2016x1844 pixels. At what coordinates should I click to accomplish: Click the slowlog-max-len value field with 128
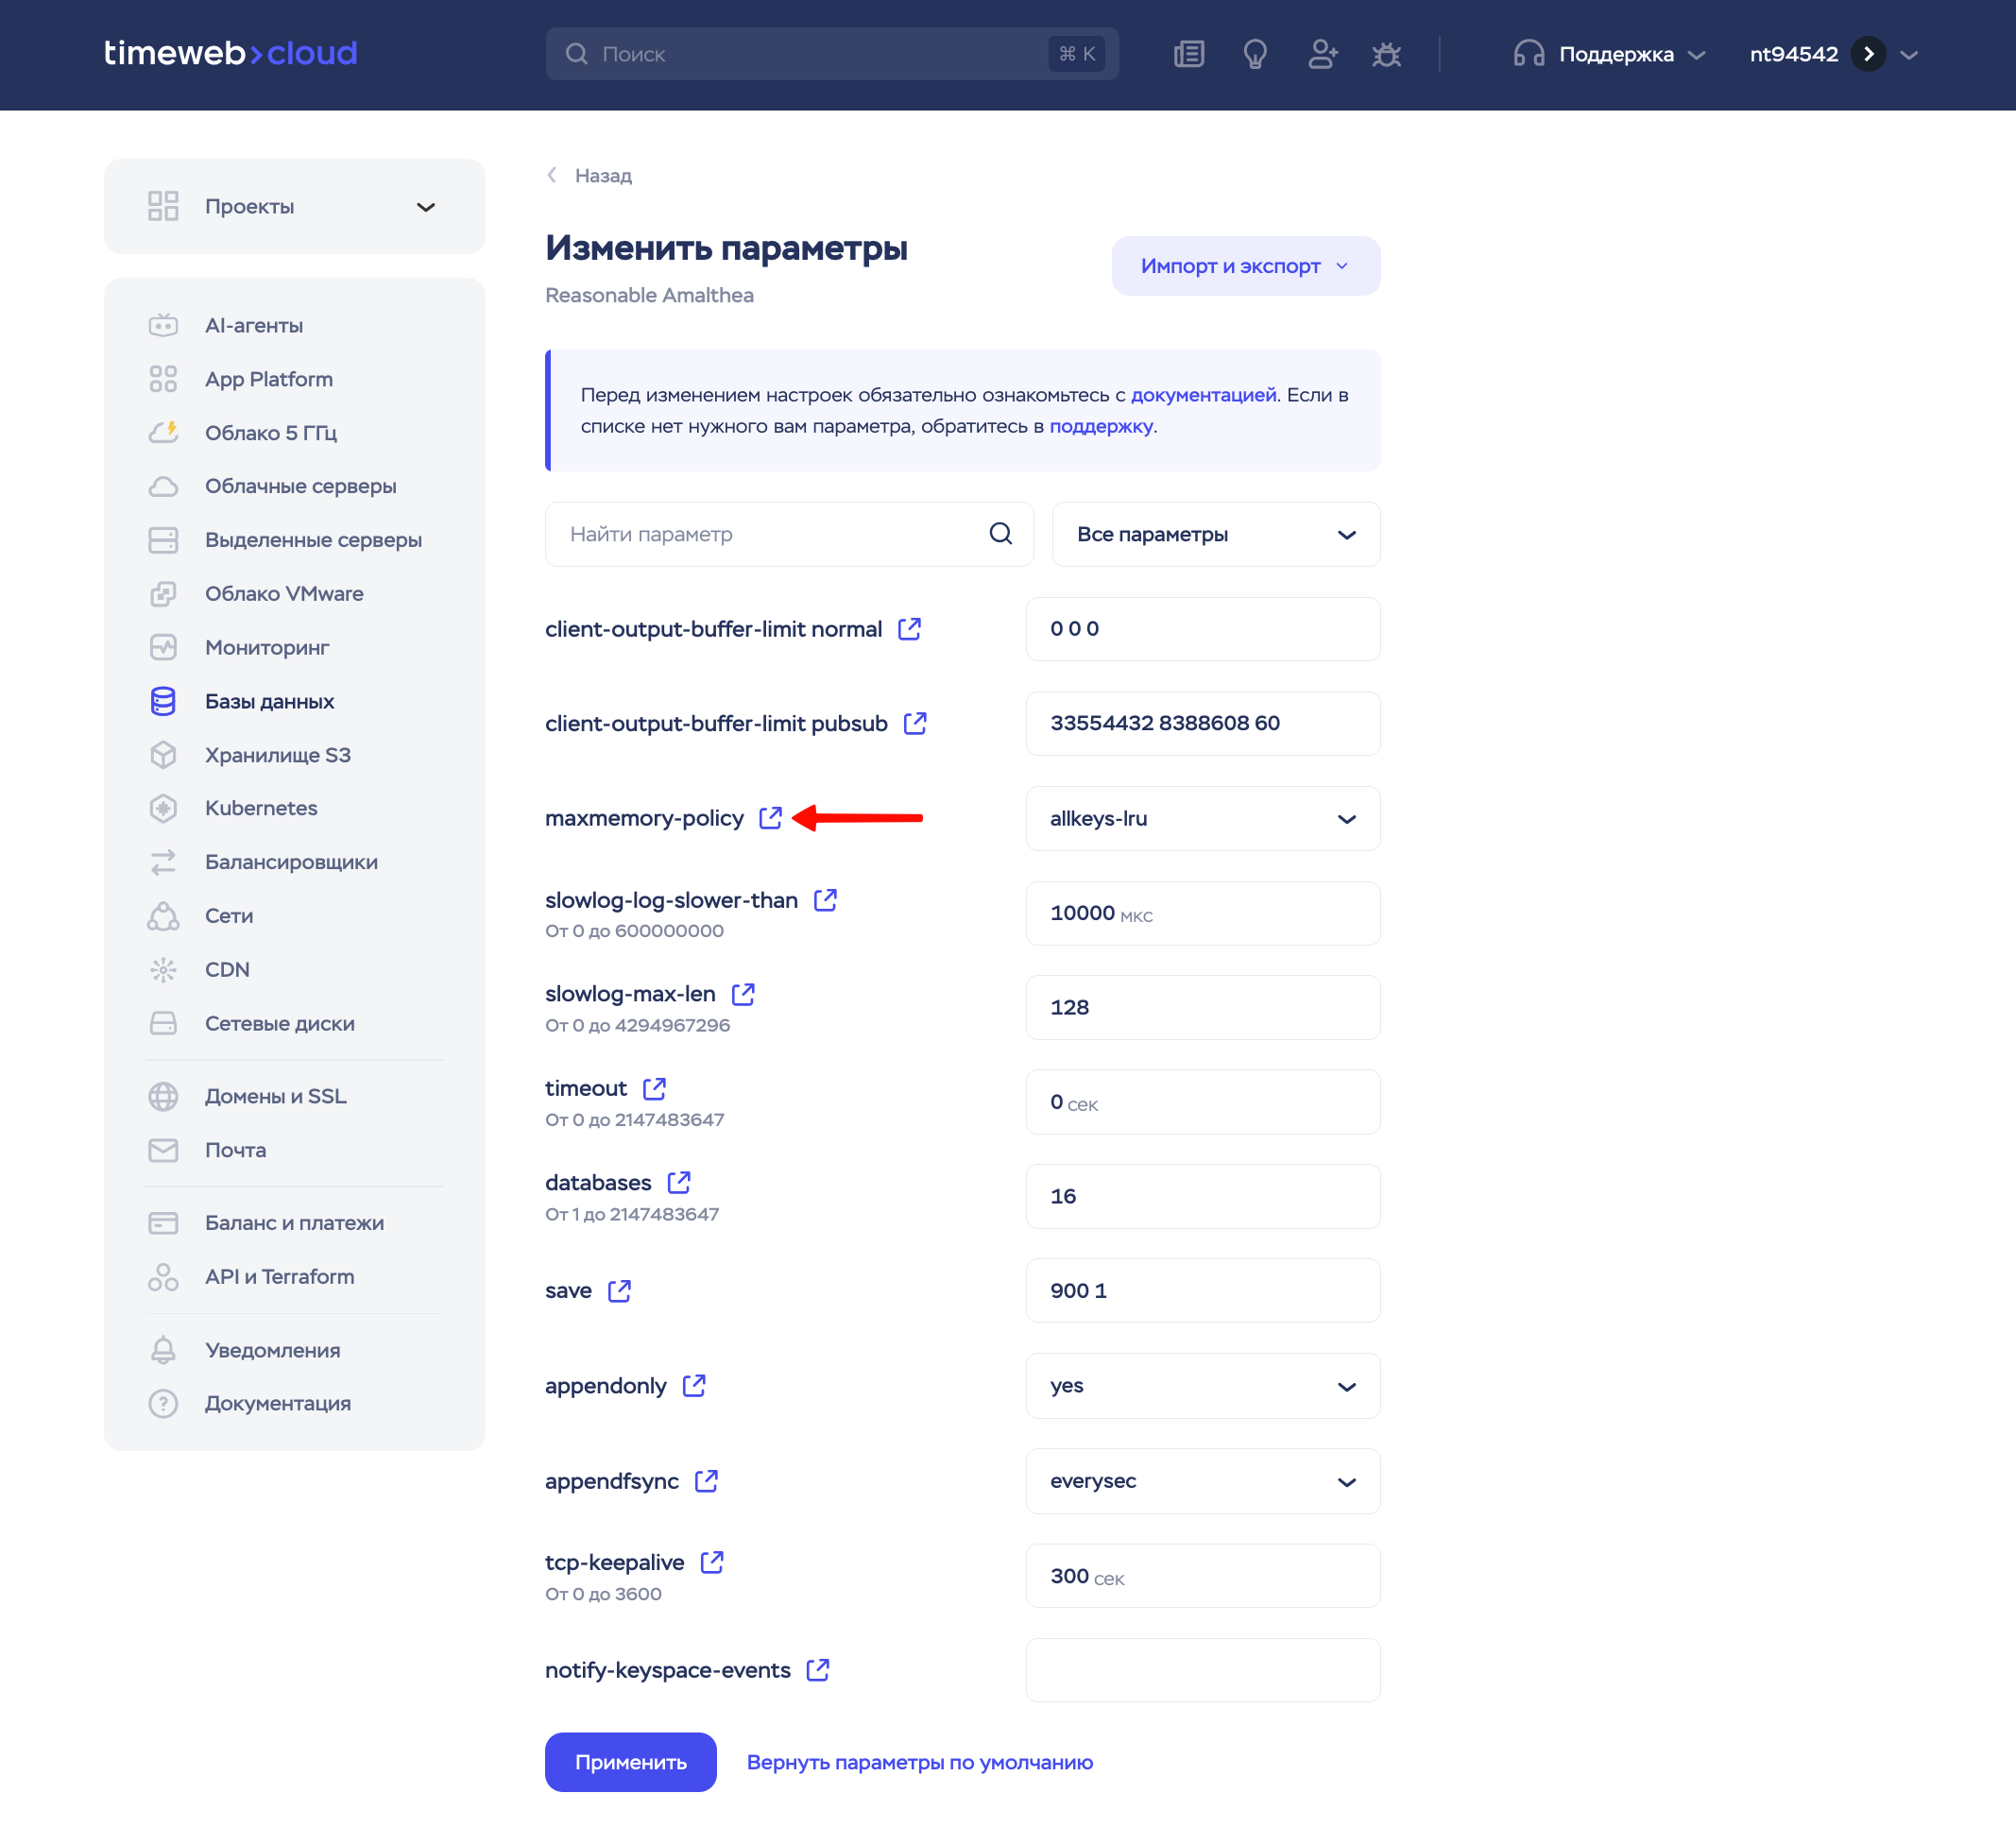(1203, 1007)
